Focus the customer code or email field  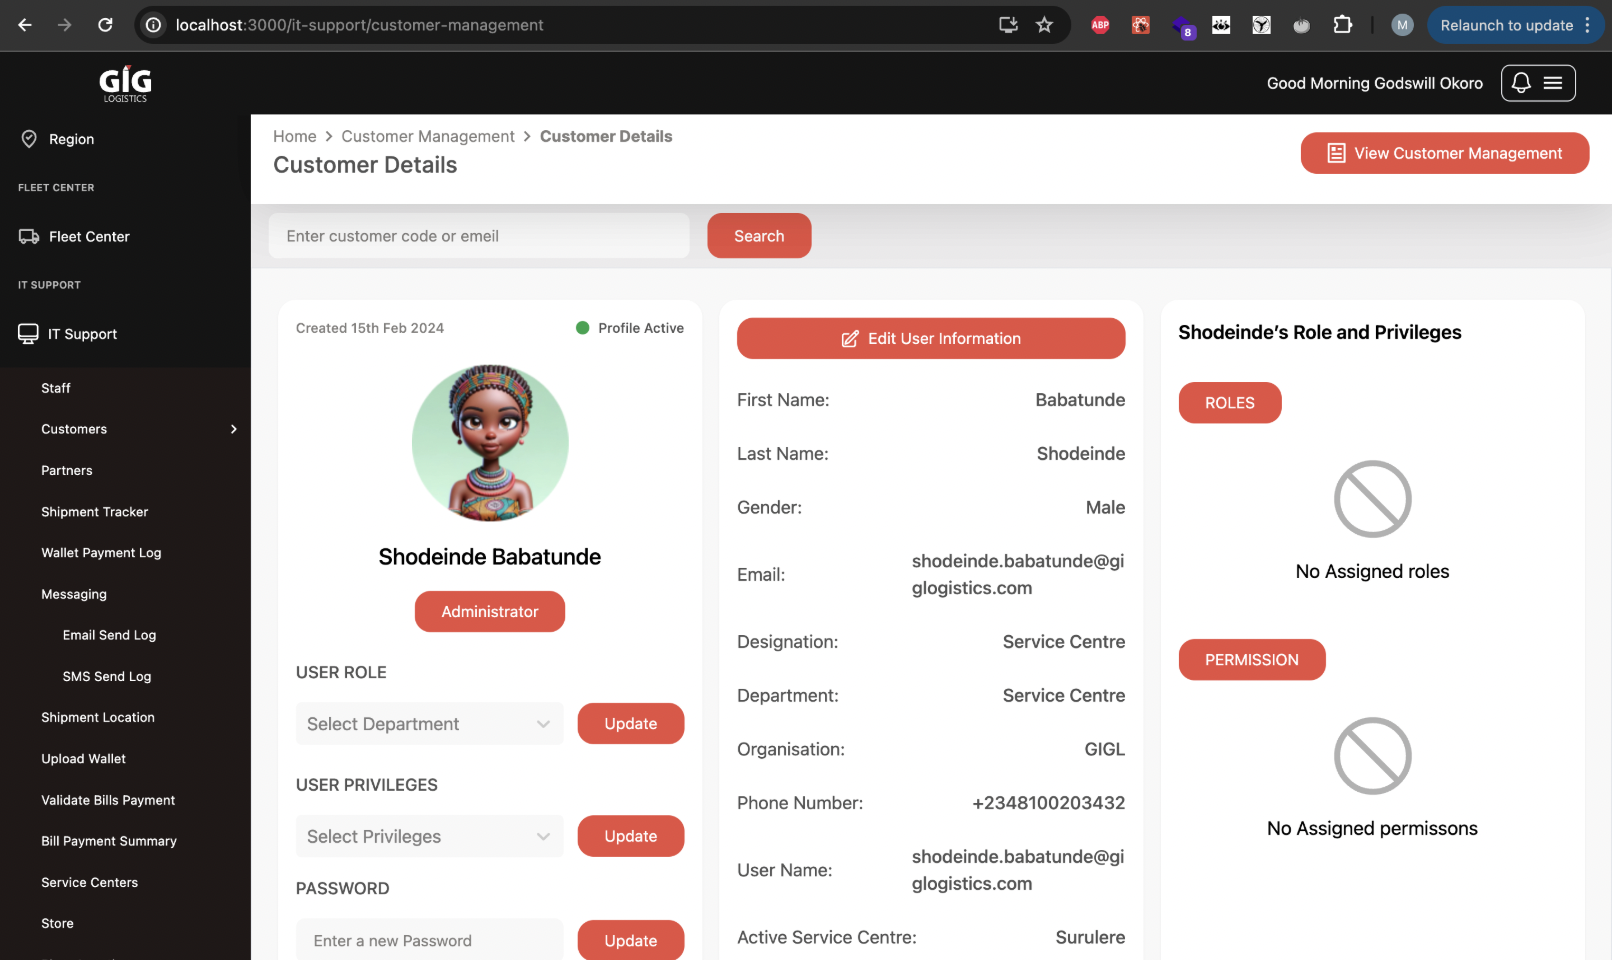479,236
